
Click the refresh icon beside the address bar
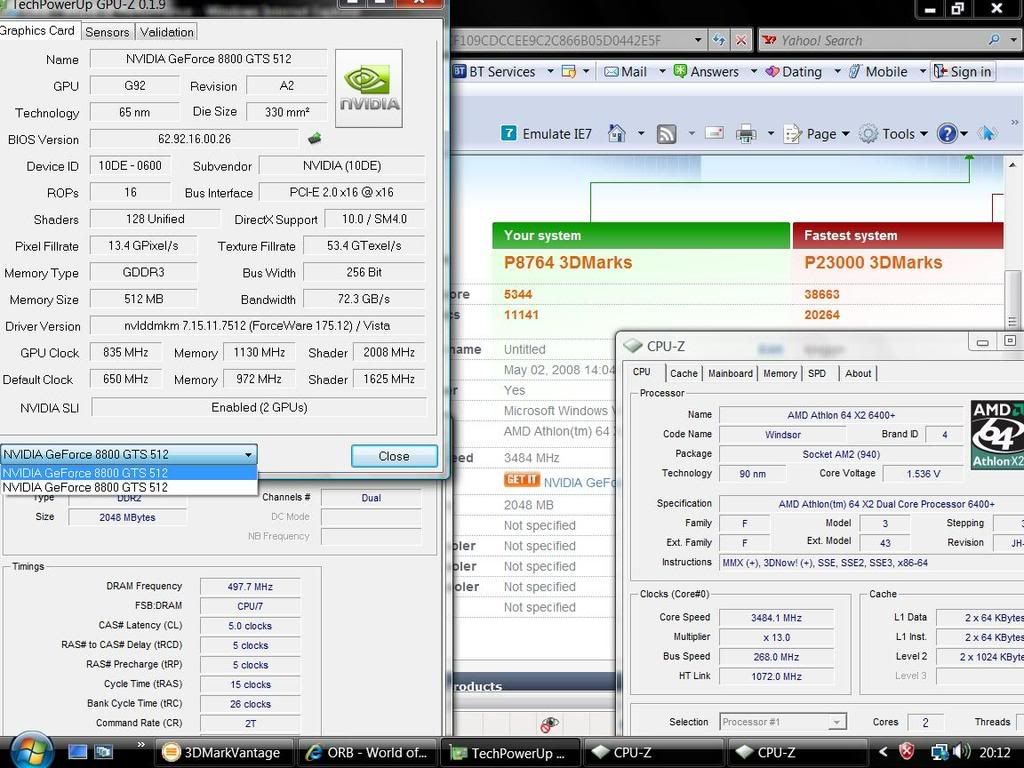coord(719,40)
